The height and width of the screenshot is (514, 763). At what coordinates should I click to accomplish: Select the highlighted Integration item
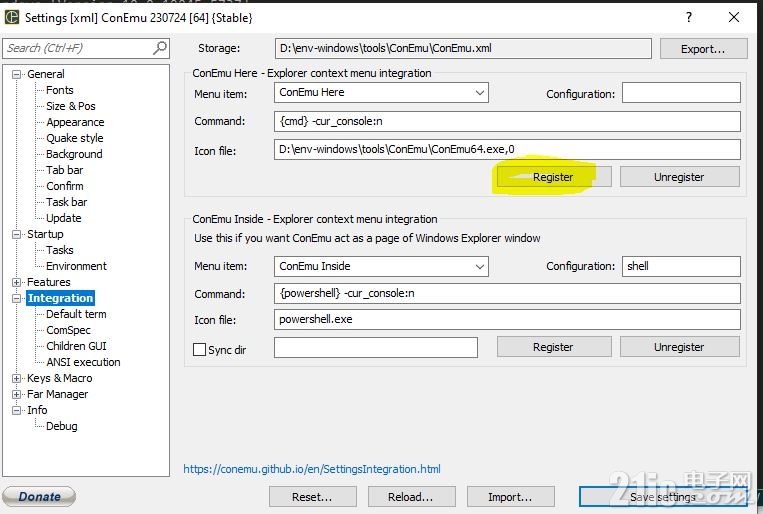click(x=60, y=298)
